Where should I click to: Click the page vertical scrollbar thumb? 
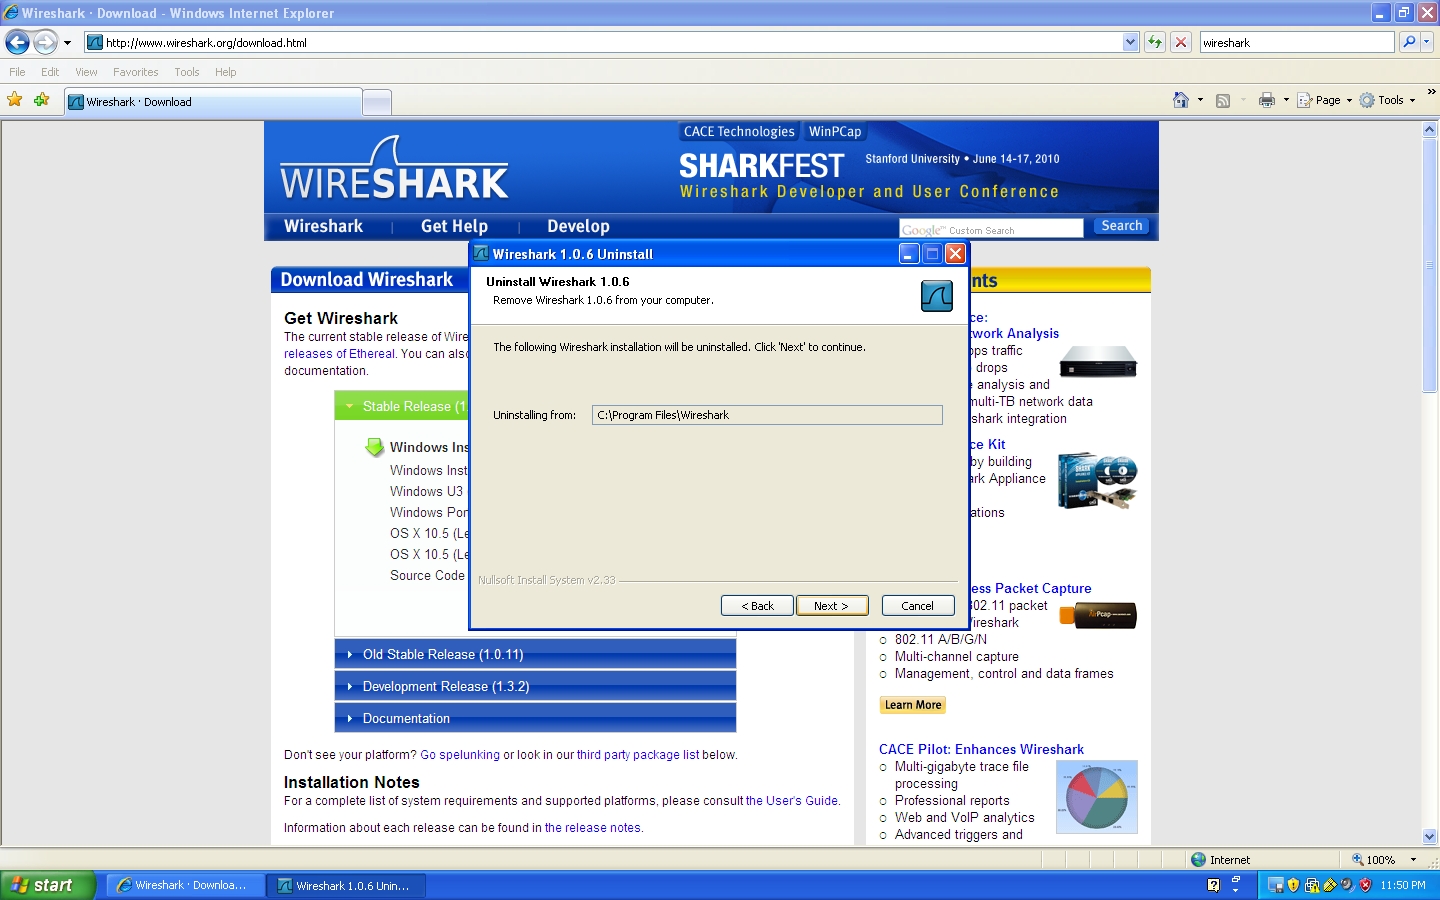pos(1429,266)
